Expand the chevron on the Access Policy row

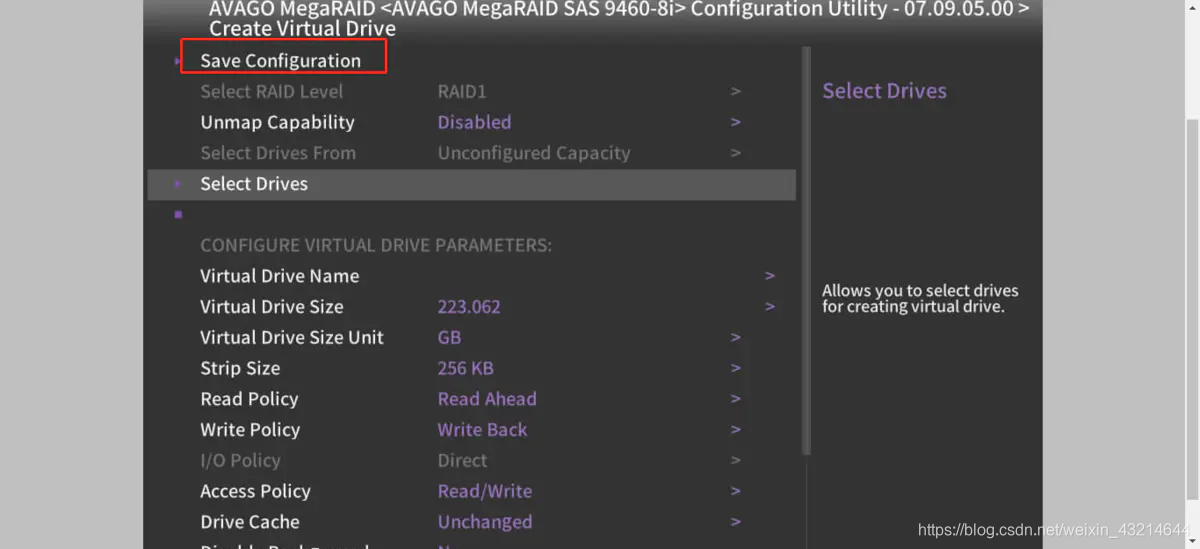[x=736, y=492]
